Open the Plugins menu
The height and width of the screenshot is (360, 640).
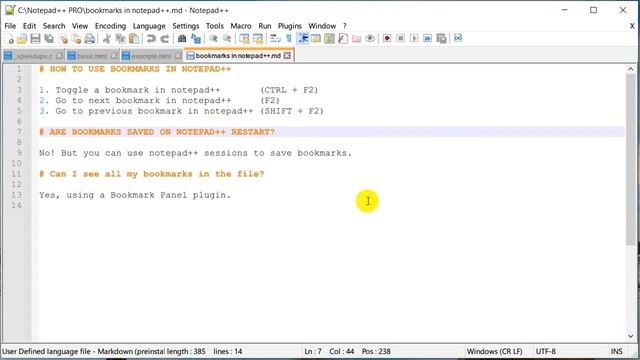point(290,26)
